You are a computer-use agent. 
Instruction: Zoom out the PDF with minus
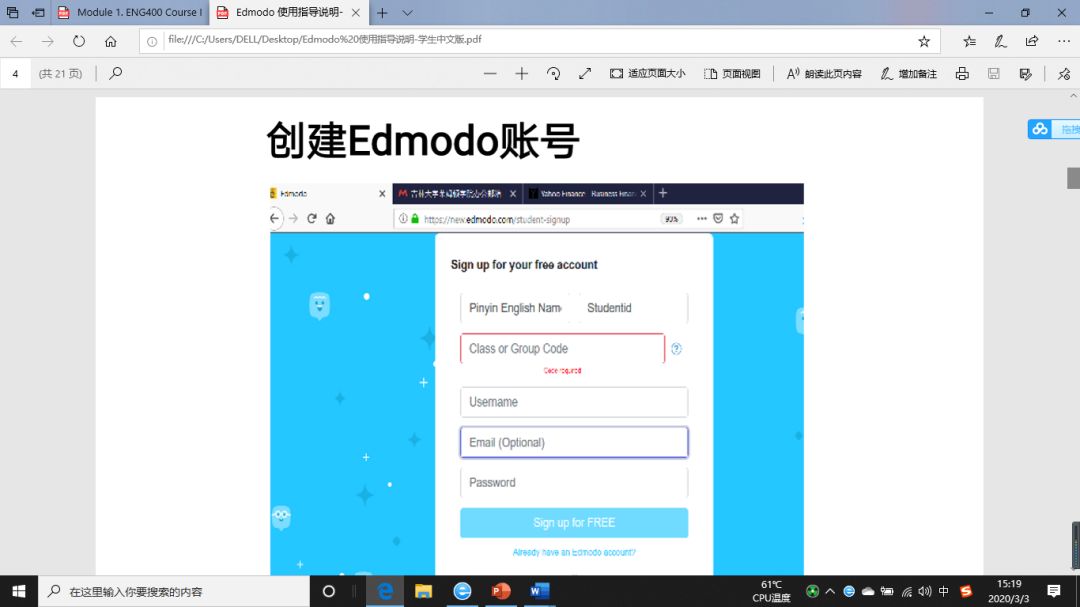(490, 74)
